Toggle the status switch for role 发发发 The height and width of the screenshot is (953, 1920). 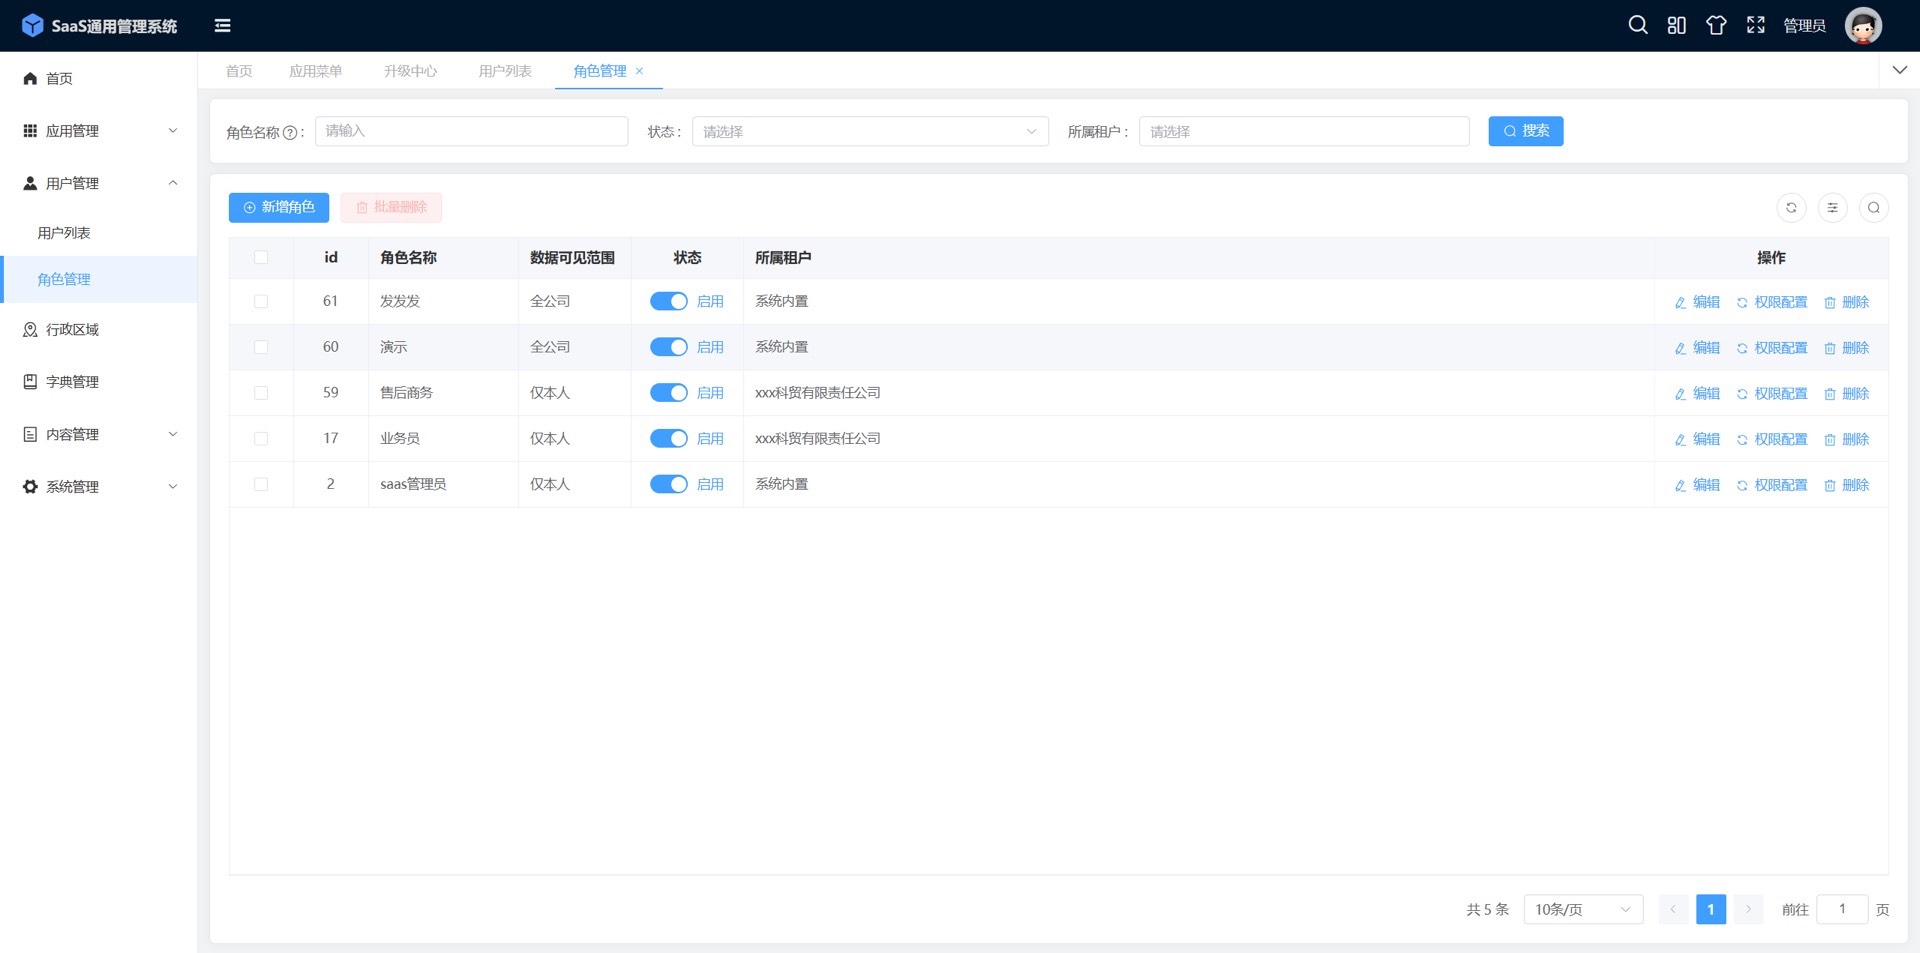click(668, 301)
